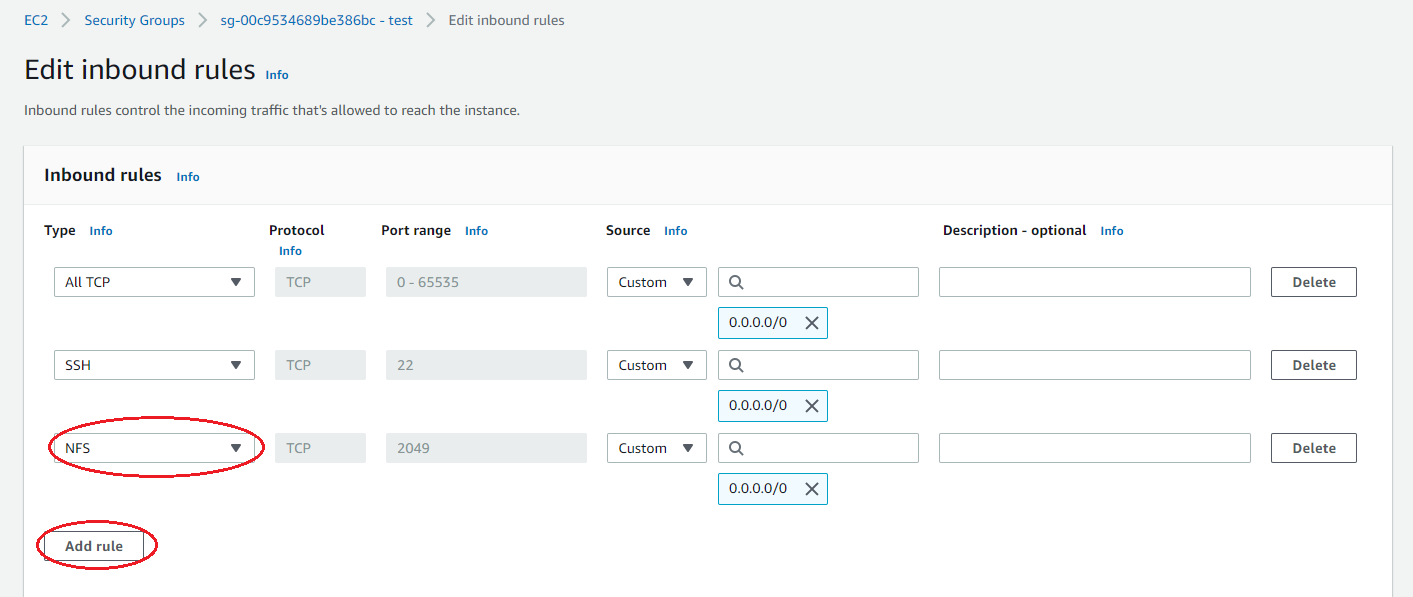This screenshot has width=1413, height=597.
Task: Open Custom source dropdown for NFS rule
Action: (656, 448)
